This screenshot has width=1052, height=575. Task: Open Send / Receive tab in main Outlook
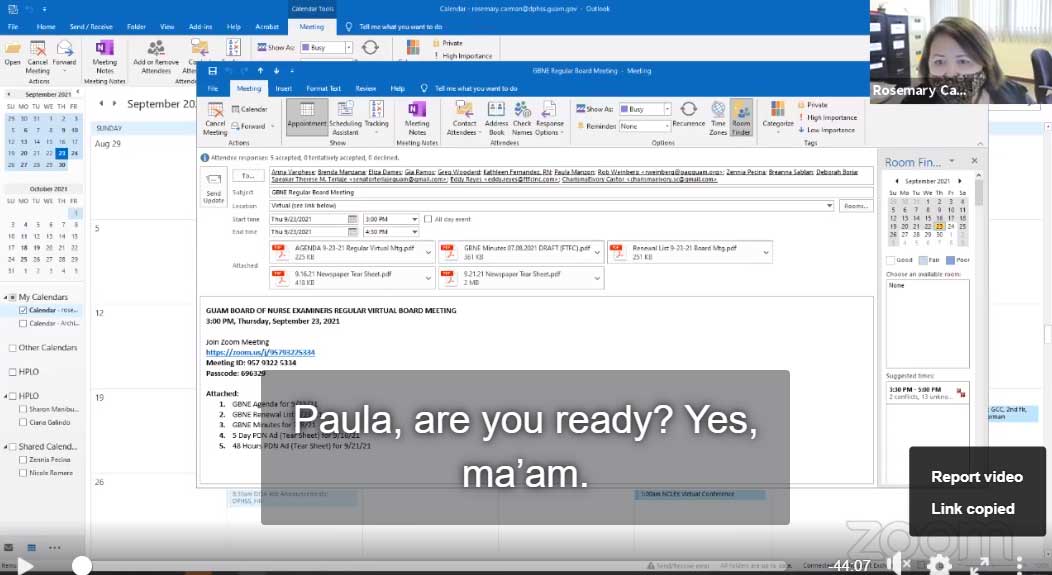coord(91,27)
